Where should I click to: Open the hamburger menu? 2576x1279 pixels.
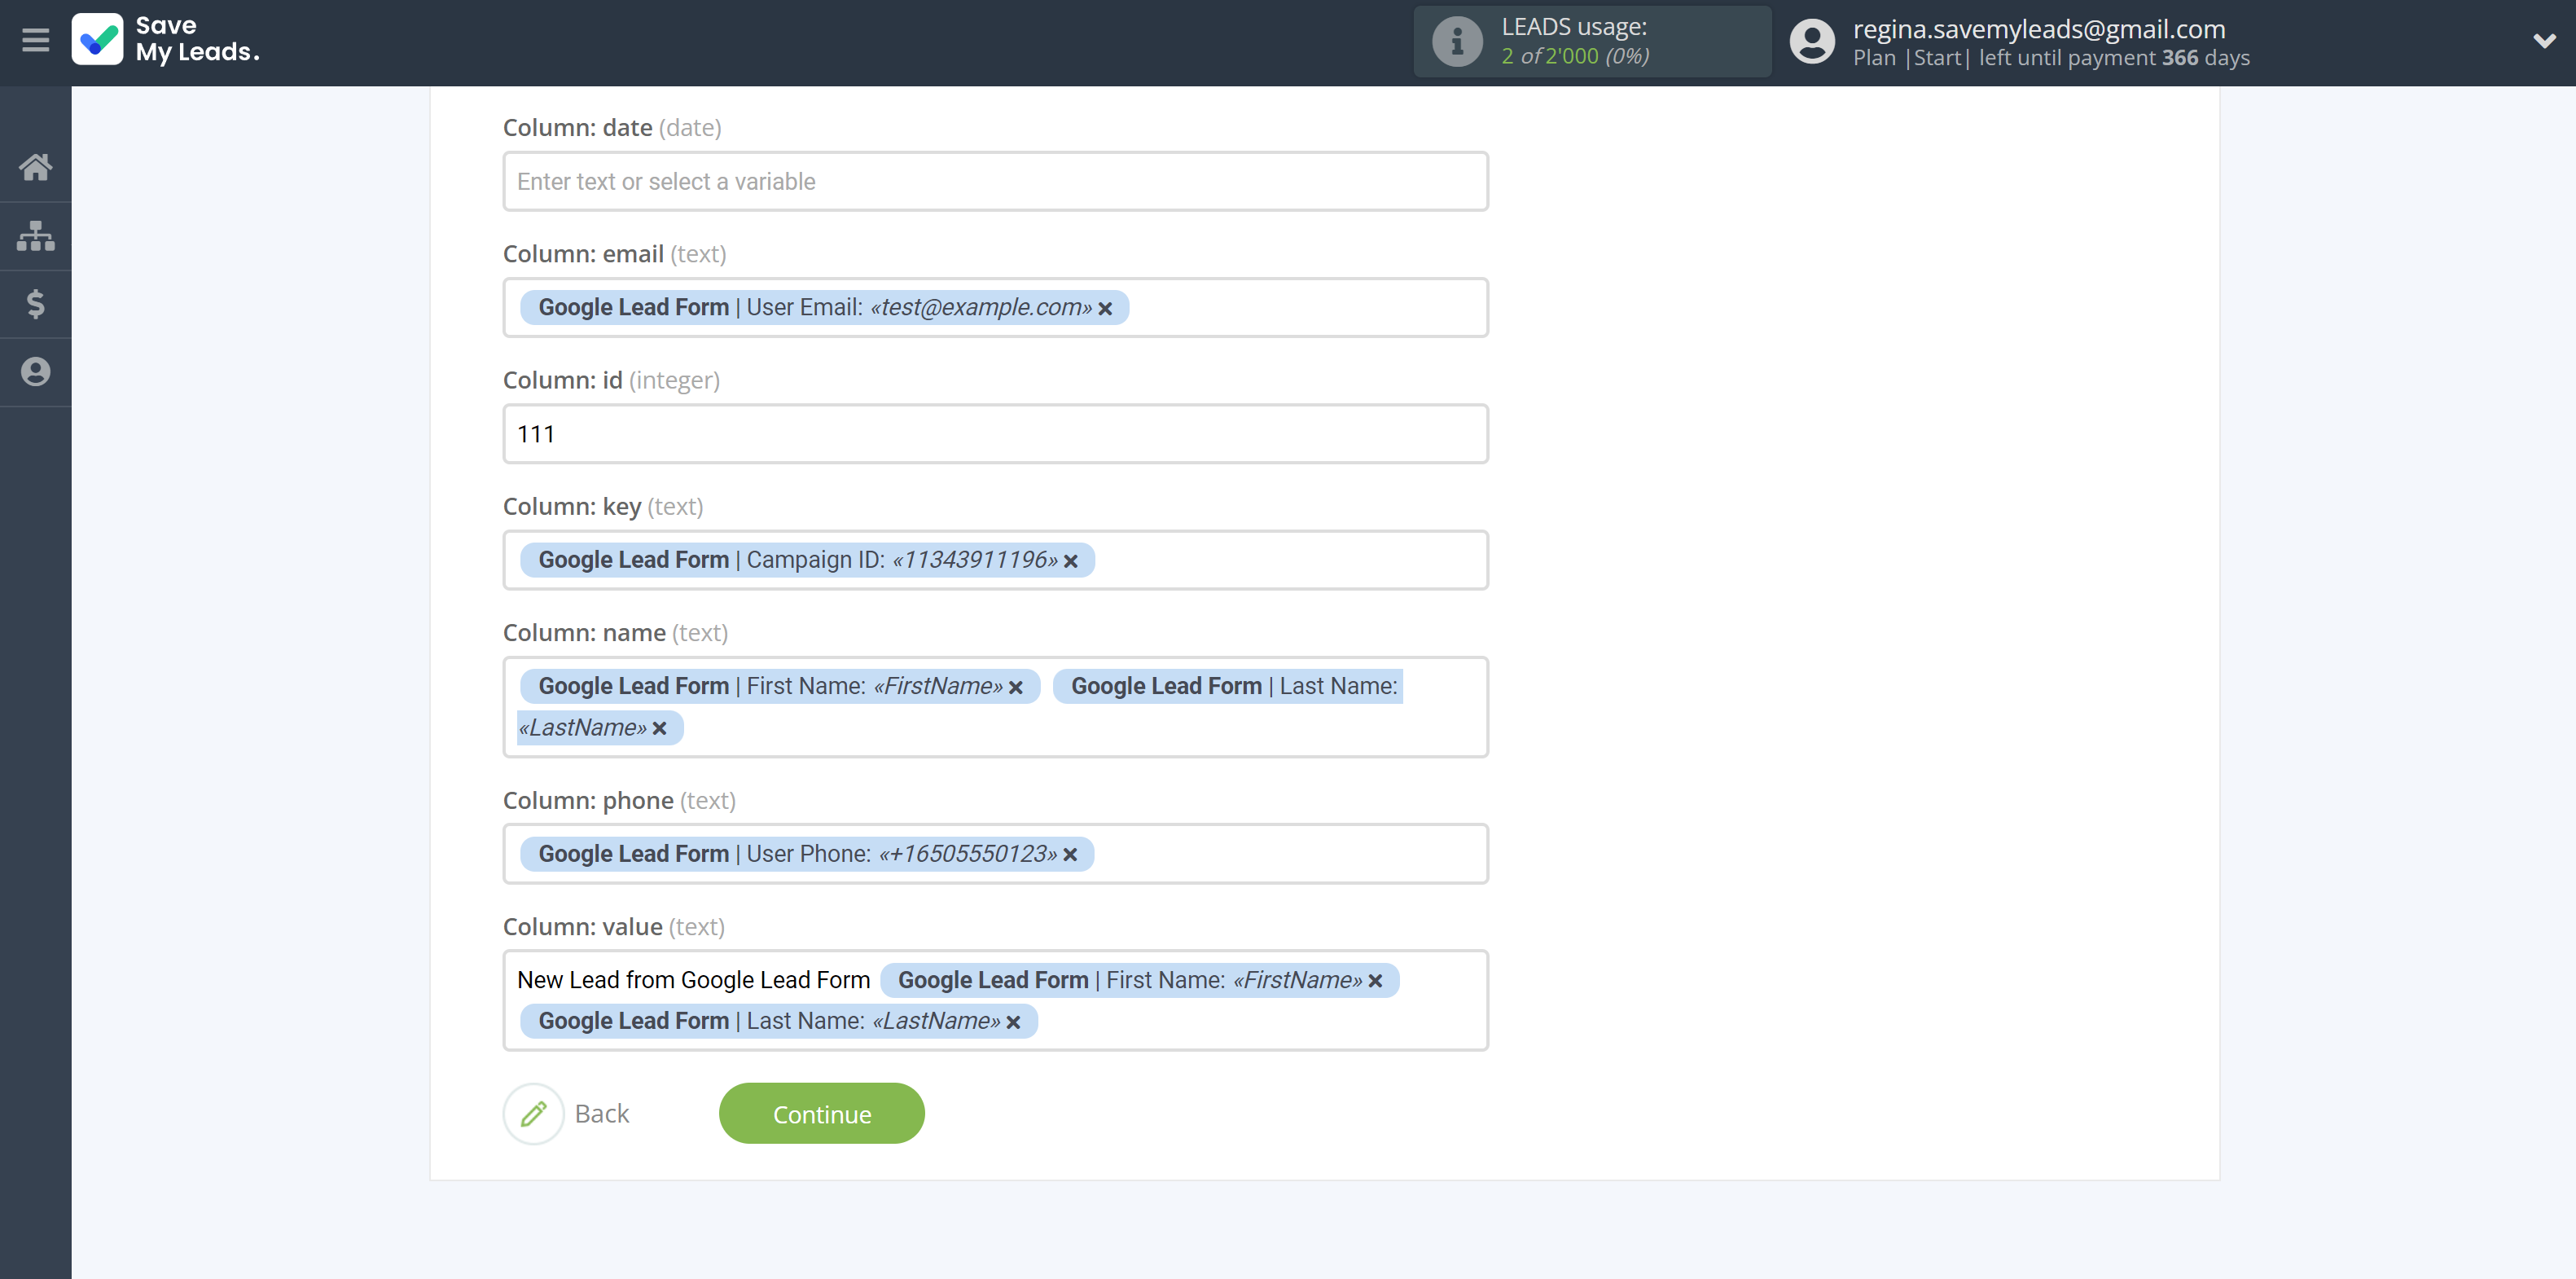[x=35, y=40]
